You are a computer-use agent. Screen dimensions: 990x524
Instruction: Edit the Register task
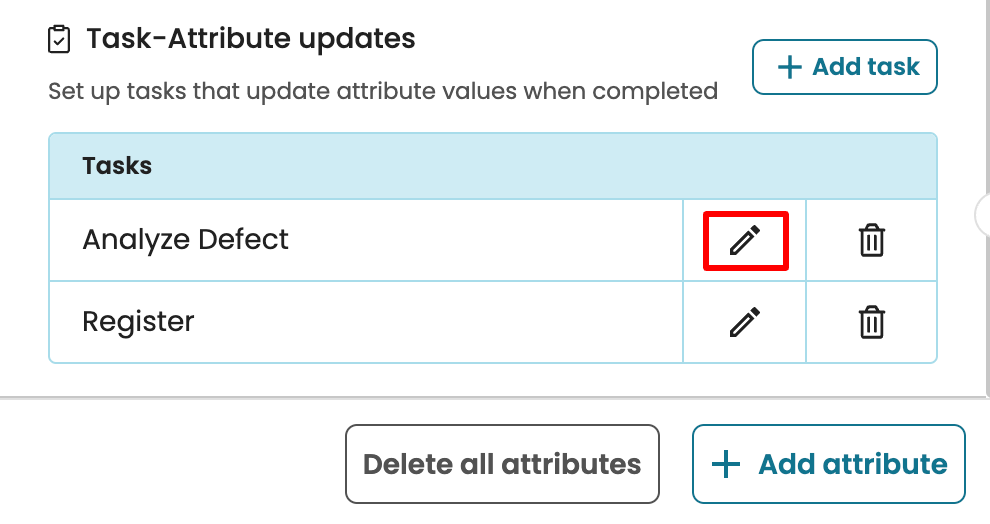coord(744,322)
